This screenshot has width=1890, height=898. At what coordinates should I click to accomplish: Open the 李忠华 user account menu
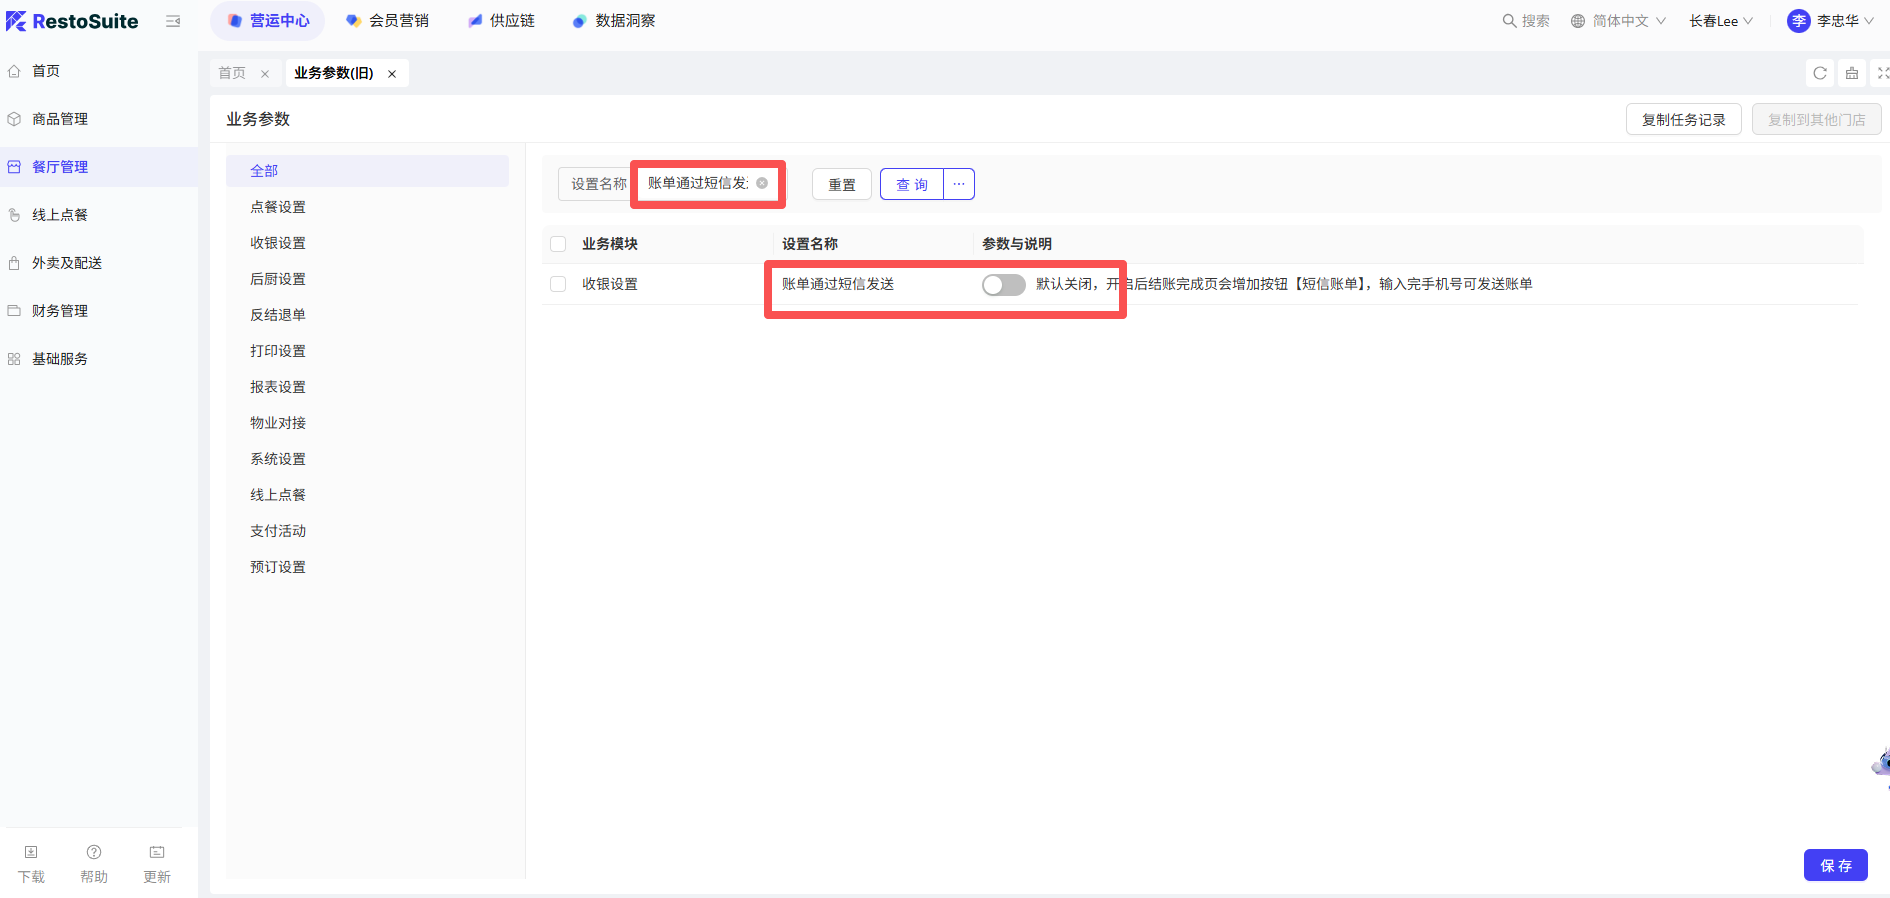(x=1830, y=21)
